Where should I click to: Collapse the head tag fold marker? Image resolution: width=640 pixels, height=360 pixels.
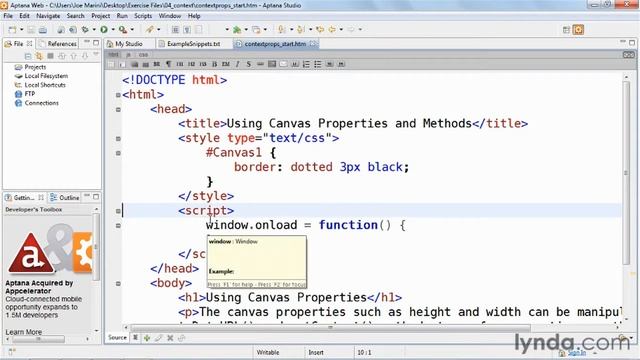[x=118, y=109]
